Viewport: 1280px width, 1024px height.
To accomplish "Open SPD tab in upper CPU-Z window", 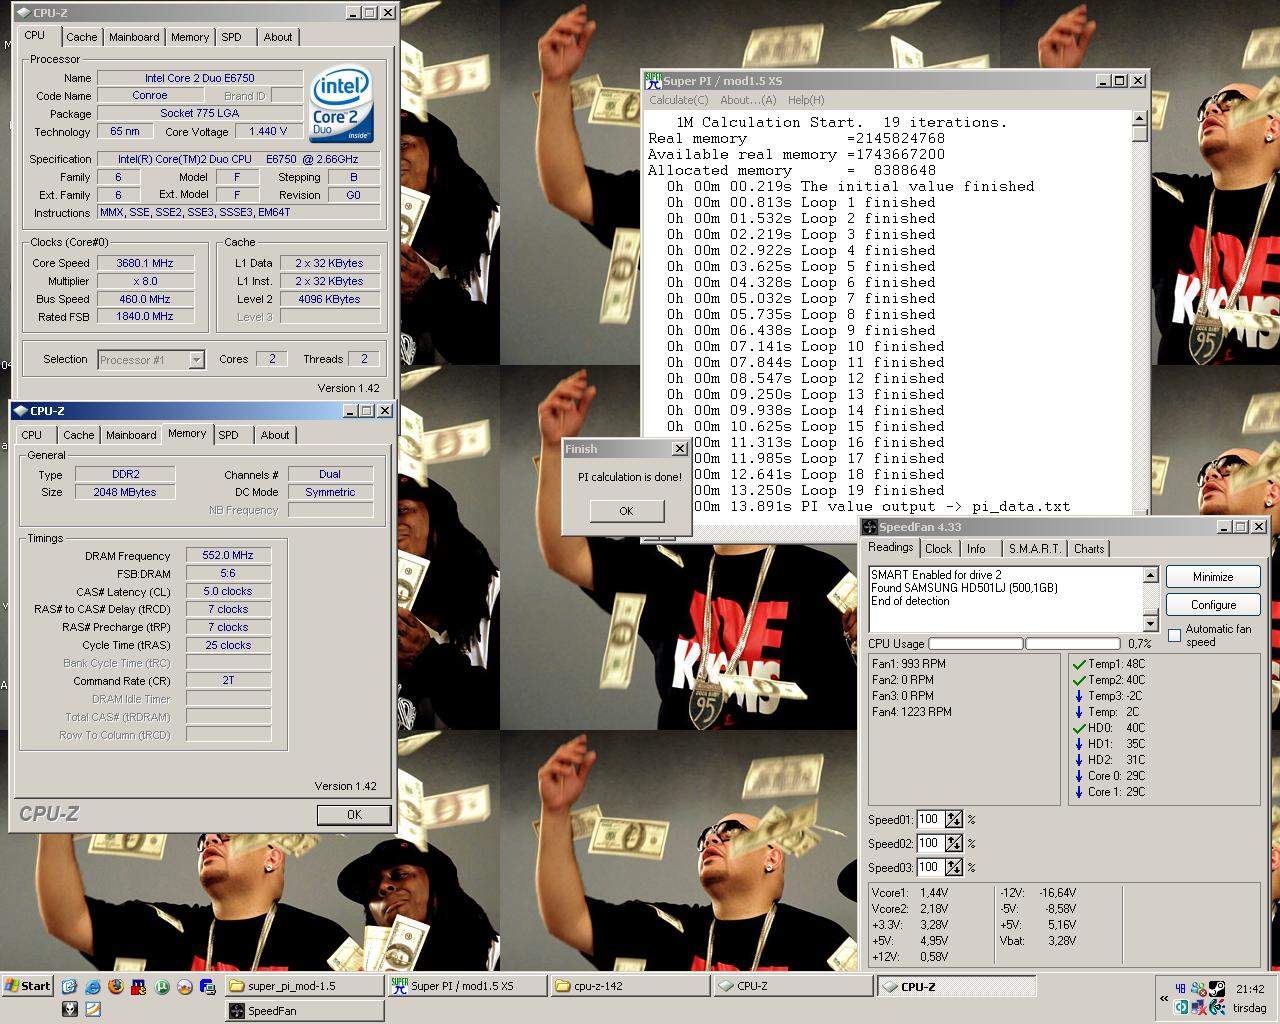I will (x=231, y=37).
